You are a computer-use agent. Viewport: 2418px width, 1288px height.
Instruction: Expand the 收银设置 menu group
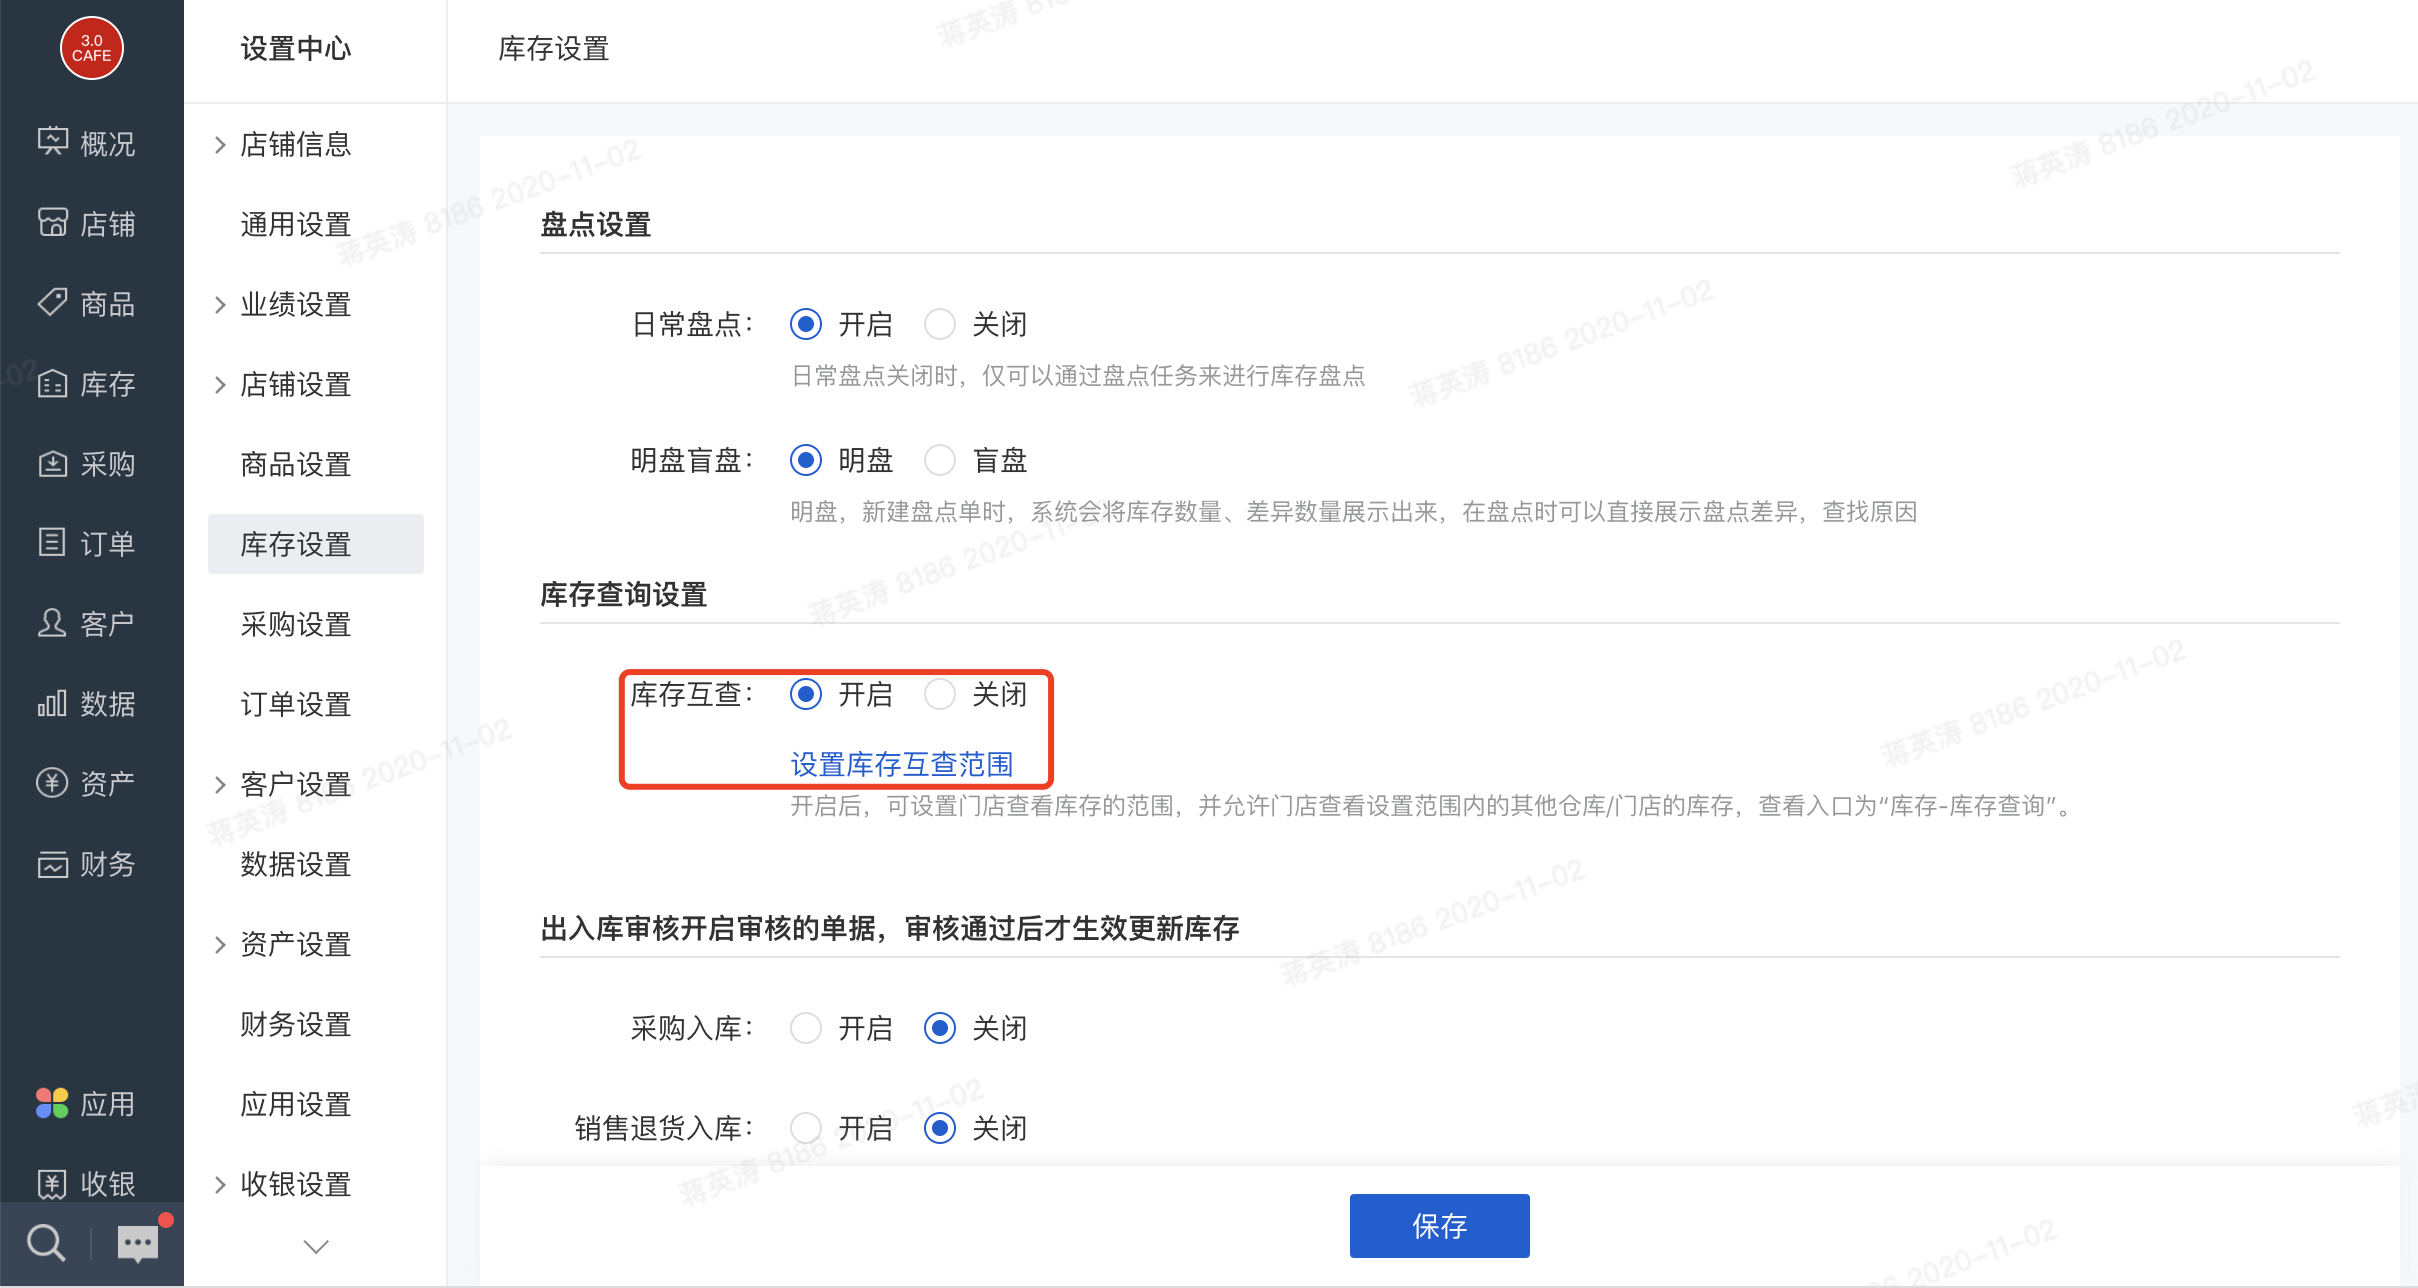[x=221, y=1185]
